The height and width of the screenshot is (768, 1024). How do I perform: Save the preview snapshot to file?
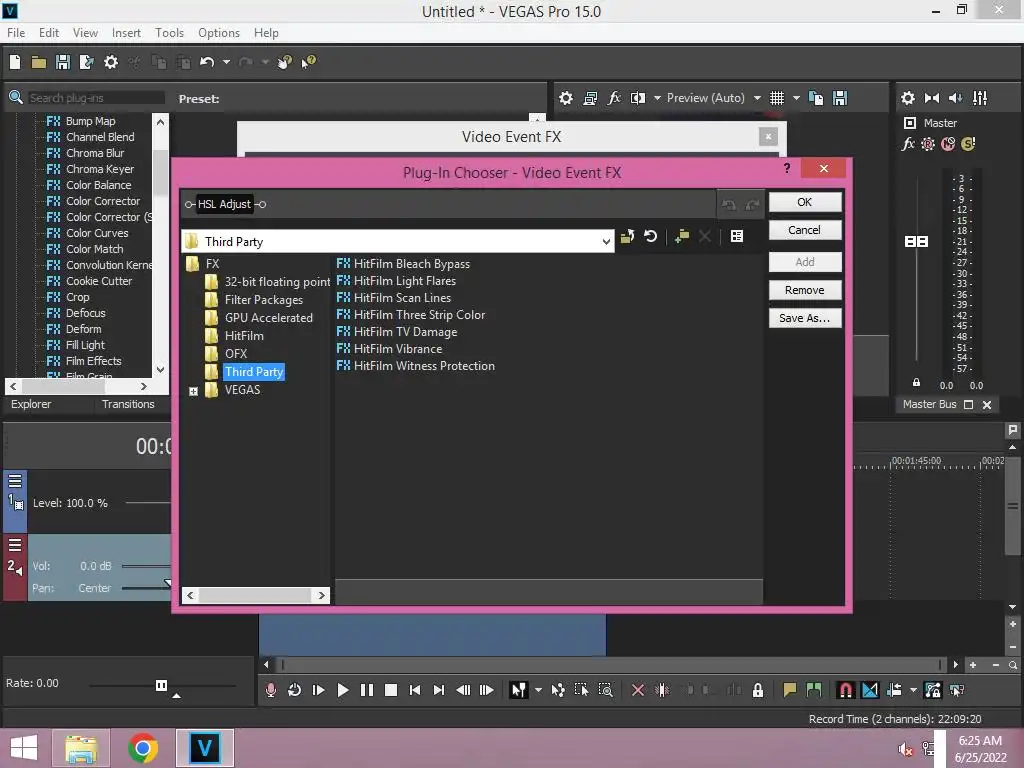pos(840,98)
